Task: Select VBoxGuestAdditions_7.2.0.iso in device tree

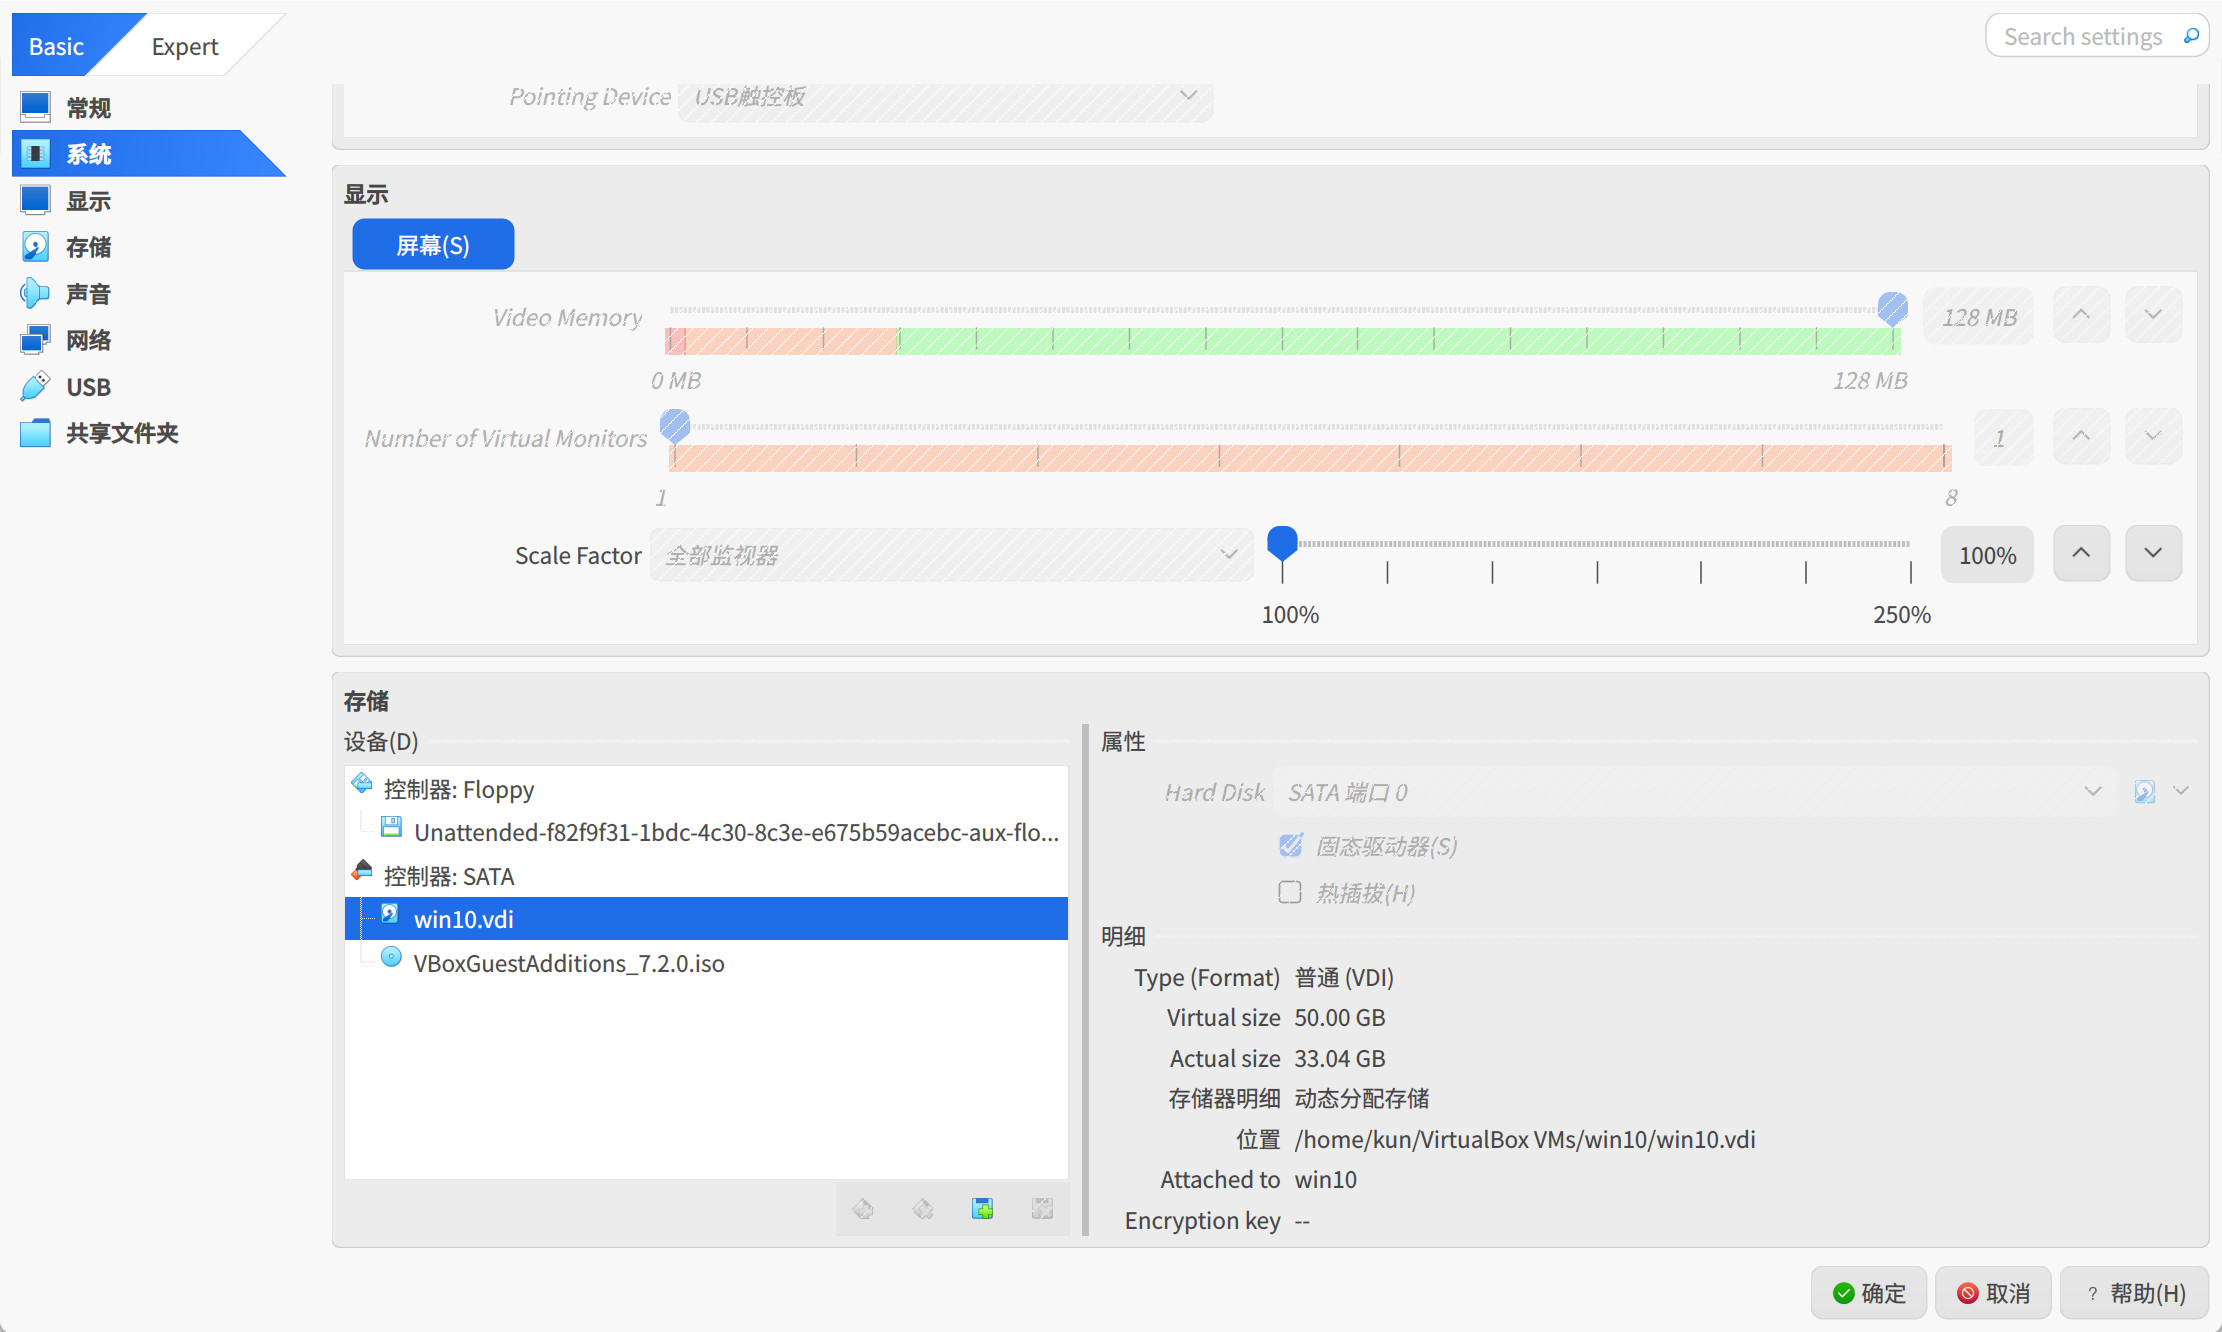Action: click(x=568, y=963)
